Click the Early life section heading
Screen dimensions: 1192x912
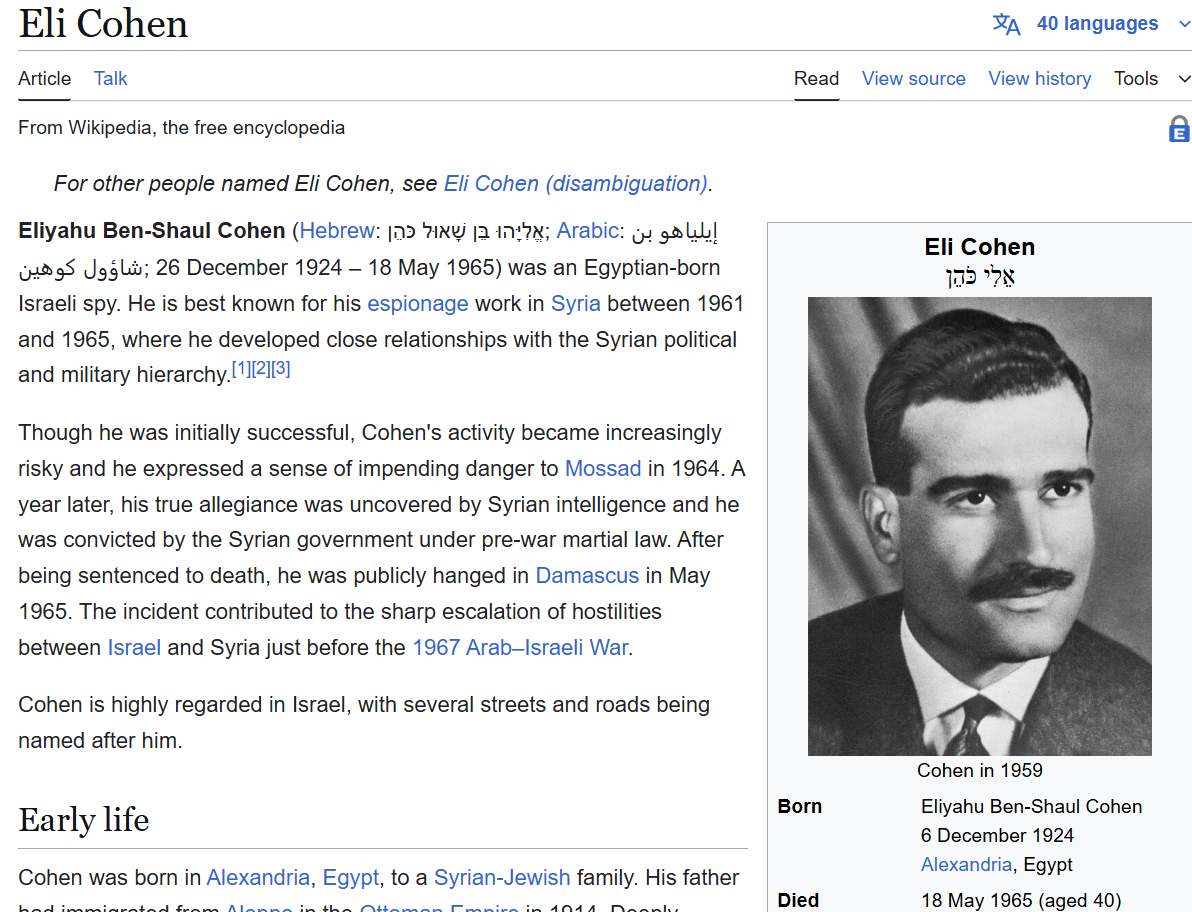coord(84,819)
